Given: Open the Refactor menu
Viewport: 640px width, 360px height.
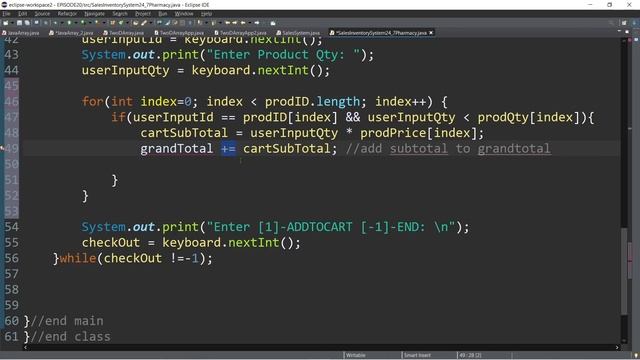Looking at the screenshot, I should [67, 13].
